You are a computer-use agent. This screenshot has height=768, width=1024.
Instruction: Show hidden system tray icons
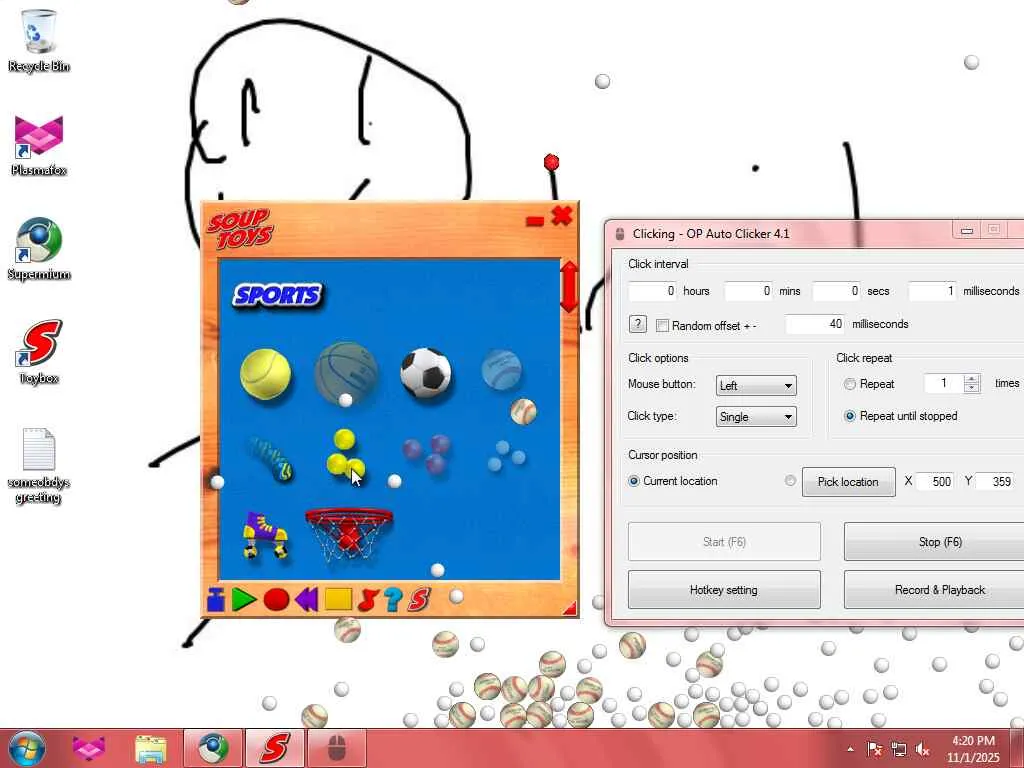(850, 749)
